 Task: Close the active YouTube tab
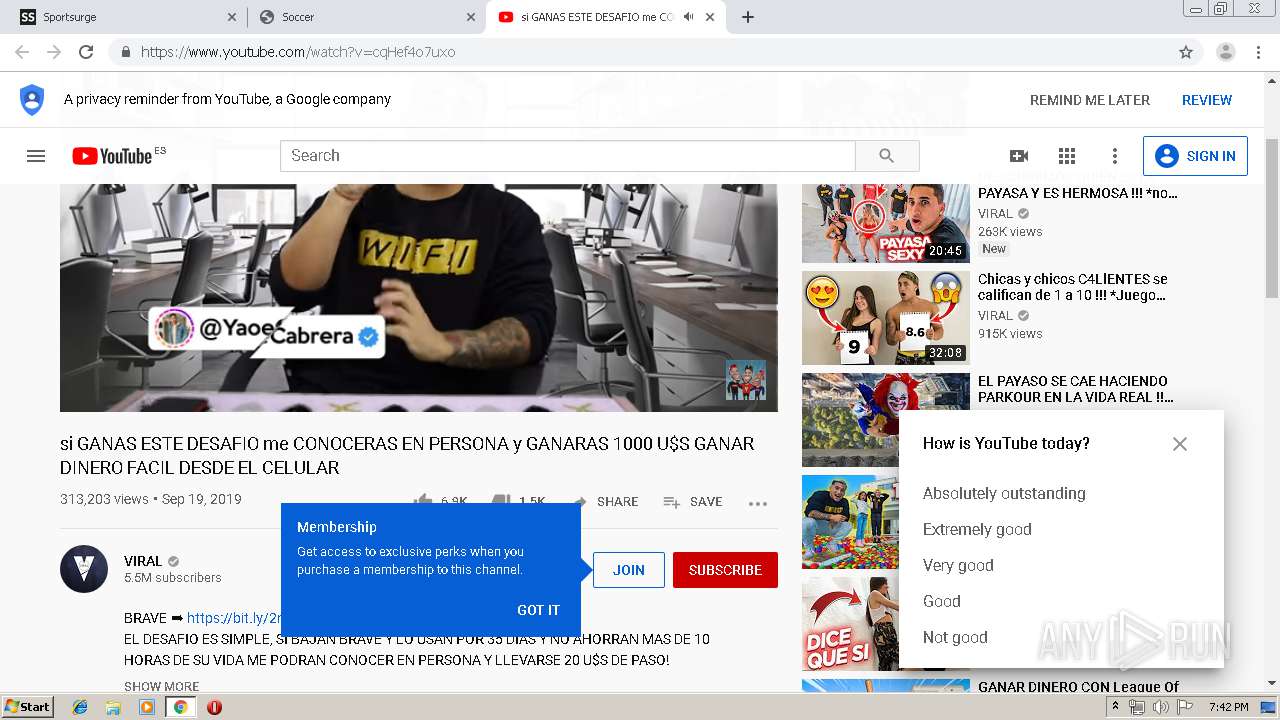[710, 17]
